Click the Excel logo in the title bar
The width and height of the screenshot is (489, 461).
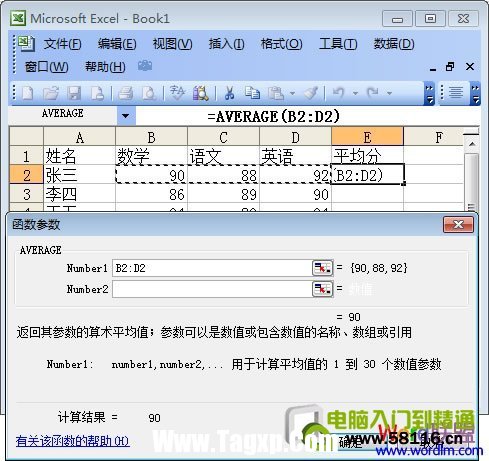[x=18, y=18]
